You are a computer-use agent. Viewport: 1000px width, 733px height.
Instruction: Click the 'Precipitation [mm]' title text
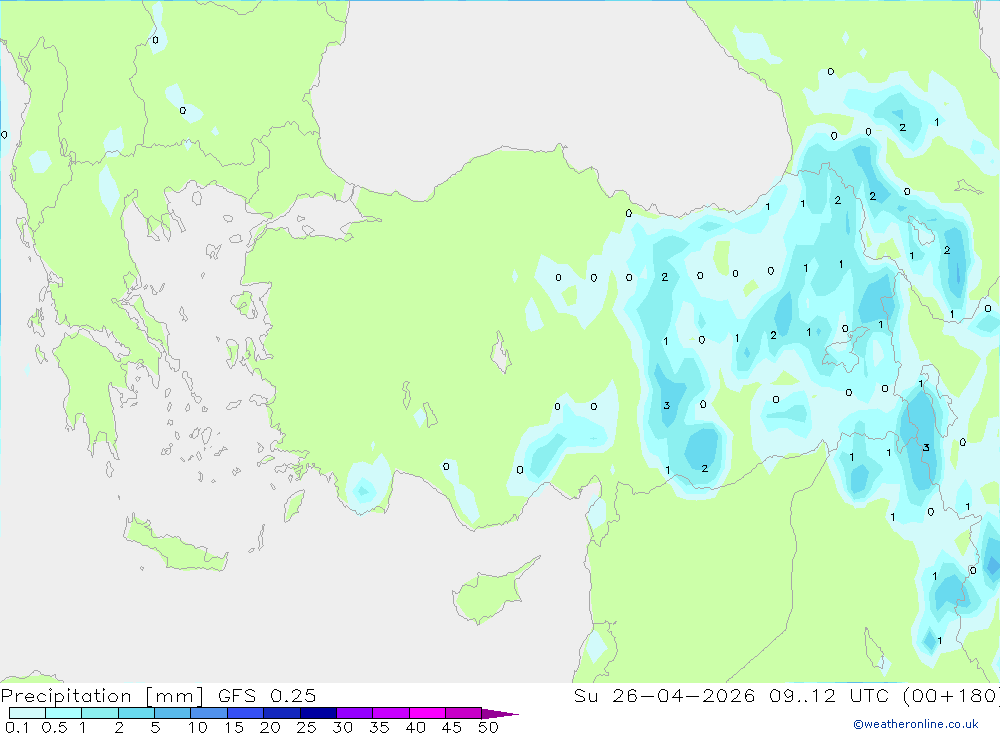click(102, 696)
